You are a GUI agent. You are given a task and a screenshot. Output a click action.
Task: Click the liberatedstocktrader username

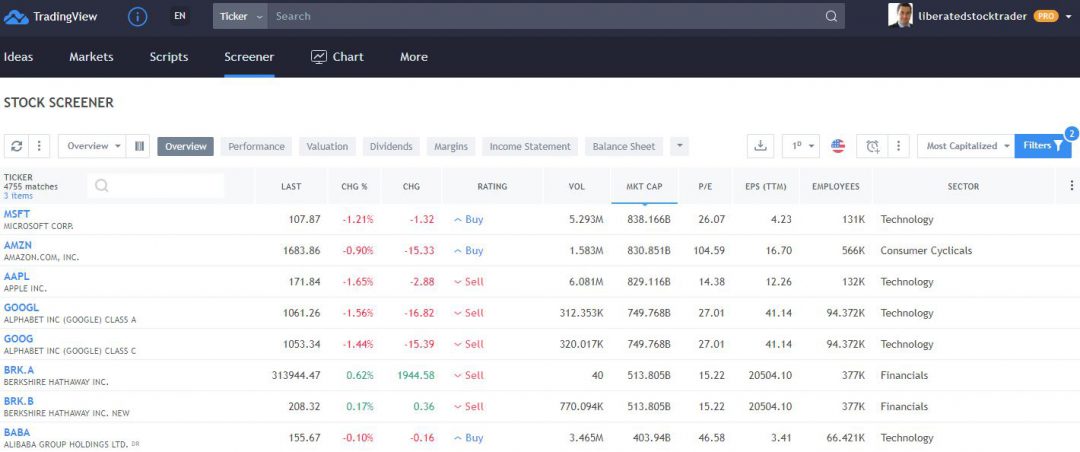973,16
